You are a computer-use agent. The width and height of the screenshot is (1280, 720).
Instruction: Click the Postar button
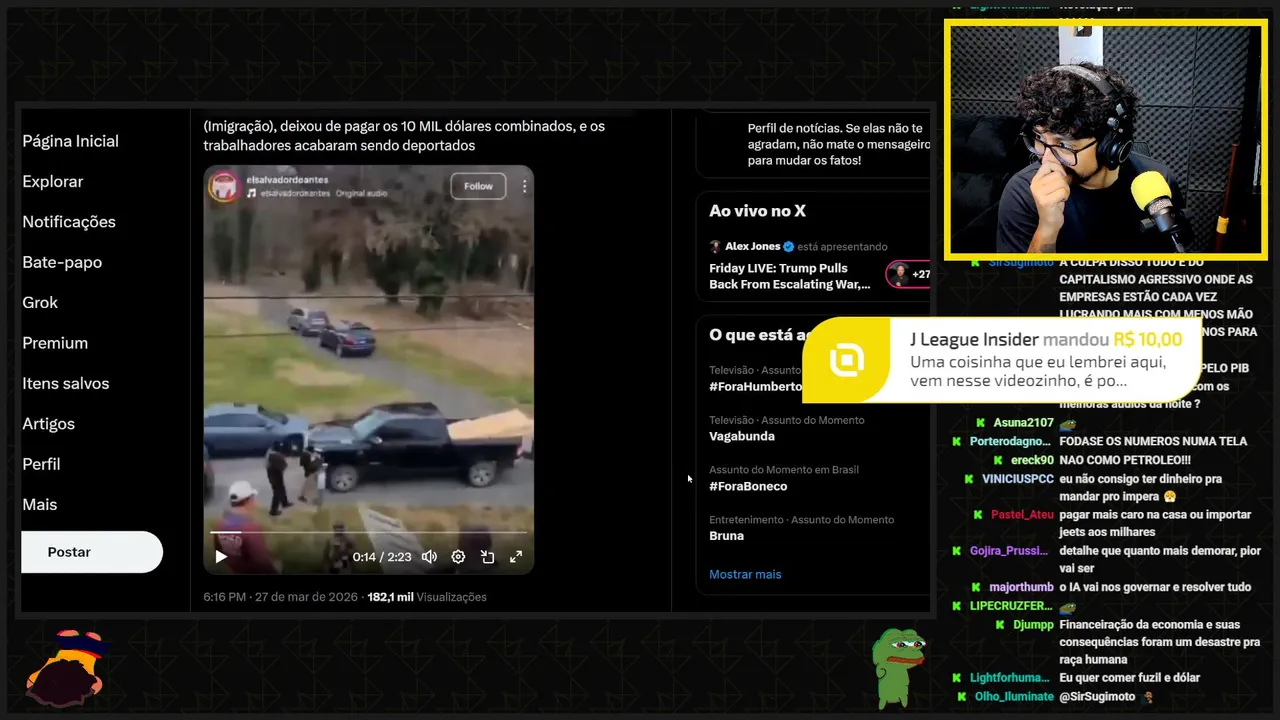92,552
